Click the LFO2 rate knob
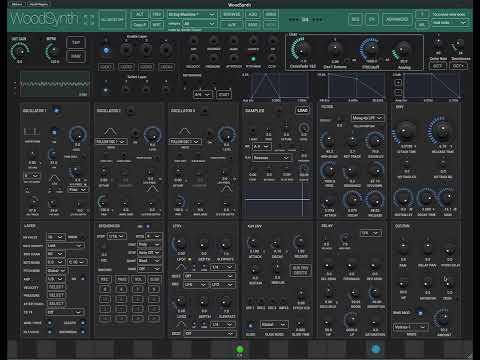The width and height of the screenshot is (480, 360). (181, 302)
